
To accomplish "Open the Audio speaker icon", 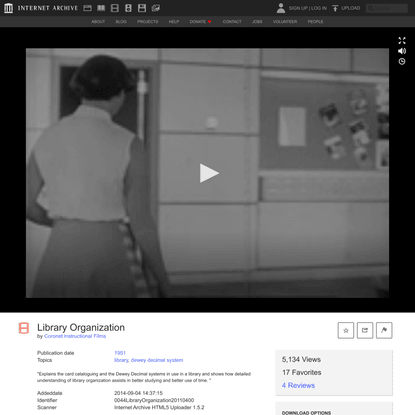I will pos(128,8).
